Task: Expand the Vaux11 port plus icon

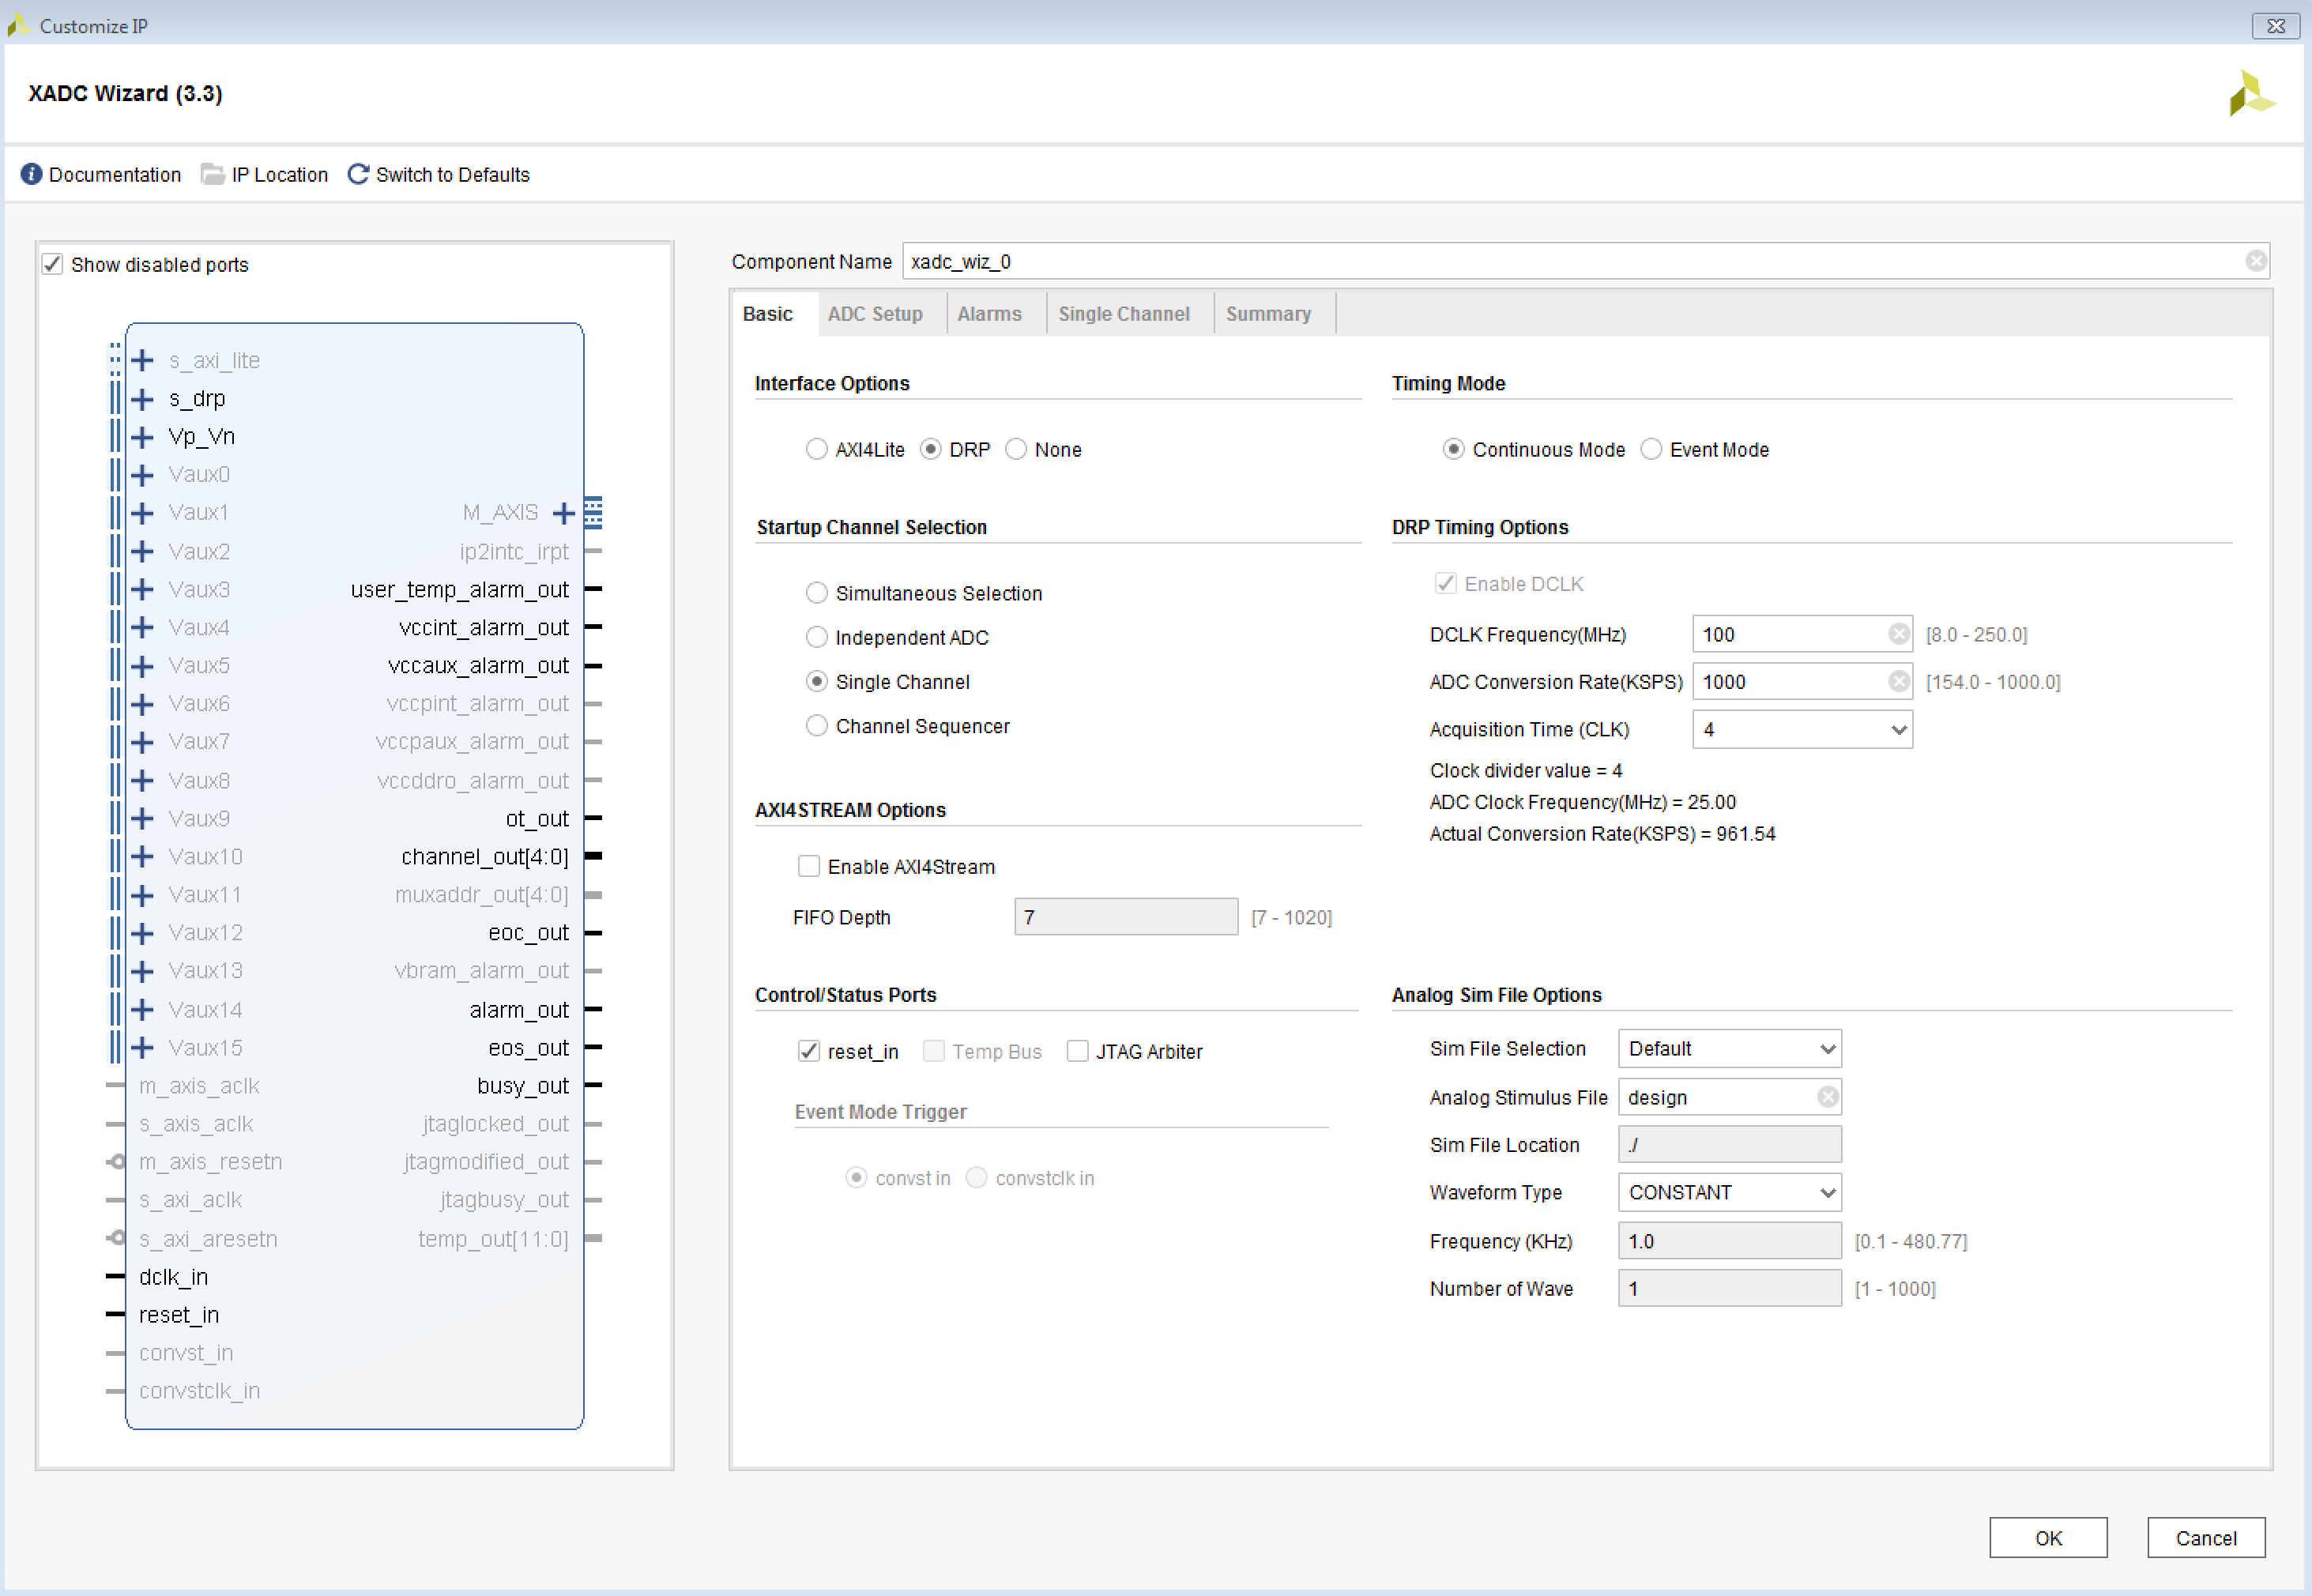Action: coord(143,895)
